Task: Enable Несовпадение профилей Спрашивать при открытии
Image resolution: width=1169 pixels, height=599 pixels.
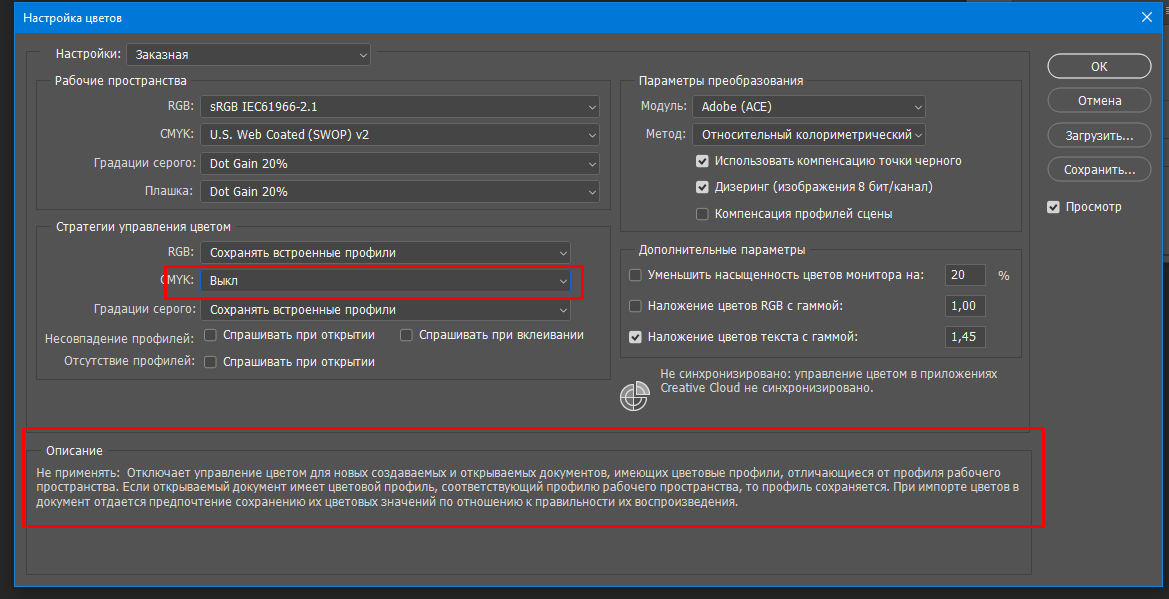Action: [x=210, y=335]
